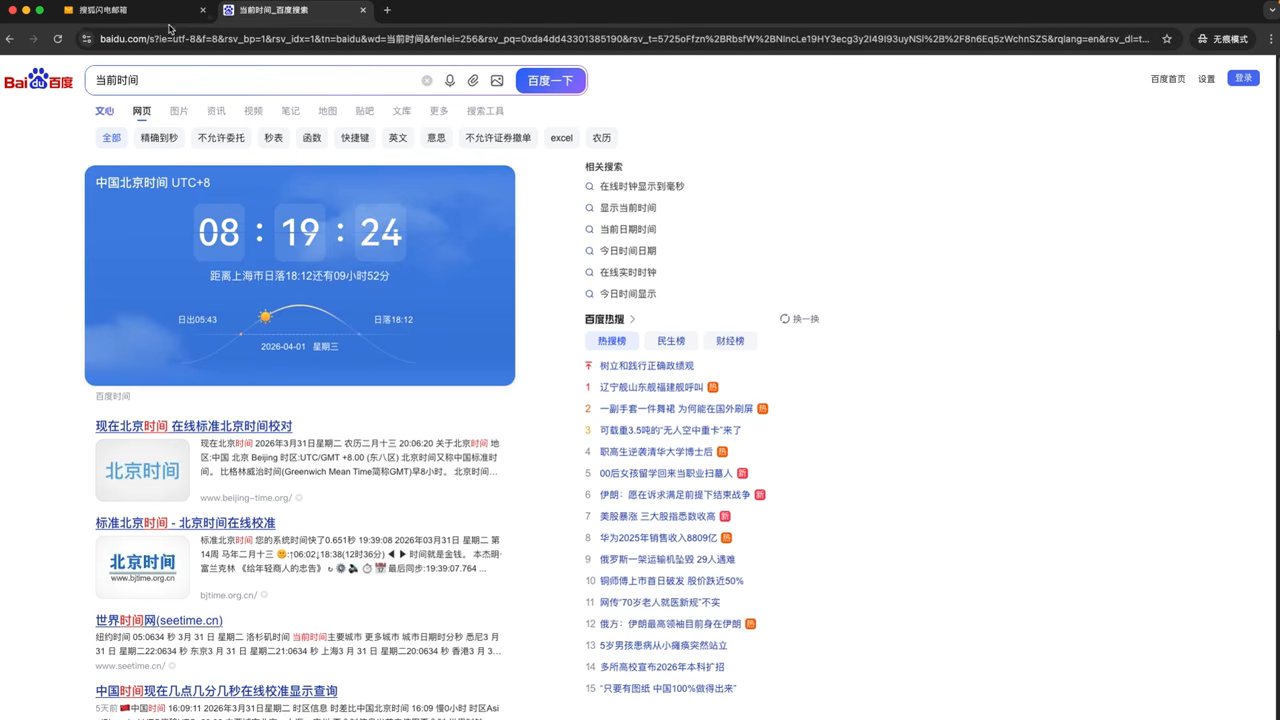Close the 搜狐闪电邮箱 tab
Viewport: 1280px width, 720px height.
pos(203,10)
